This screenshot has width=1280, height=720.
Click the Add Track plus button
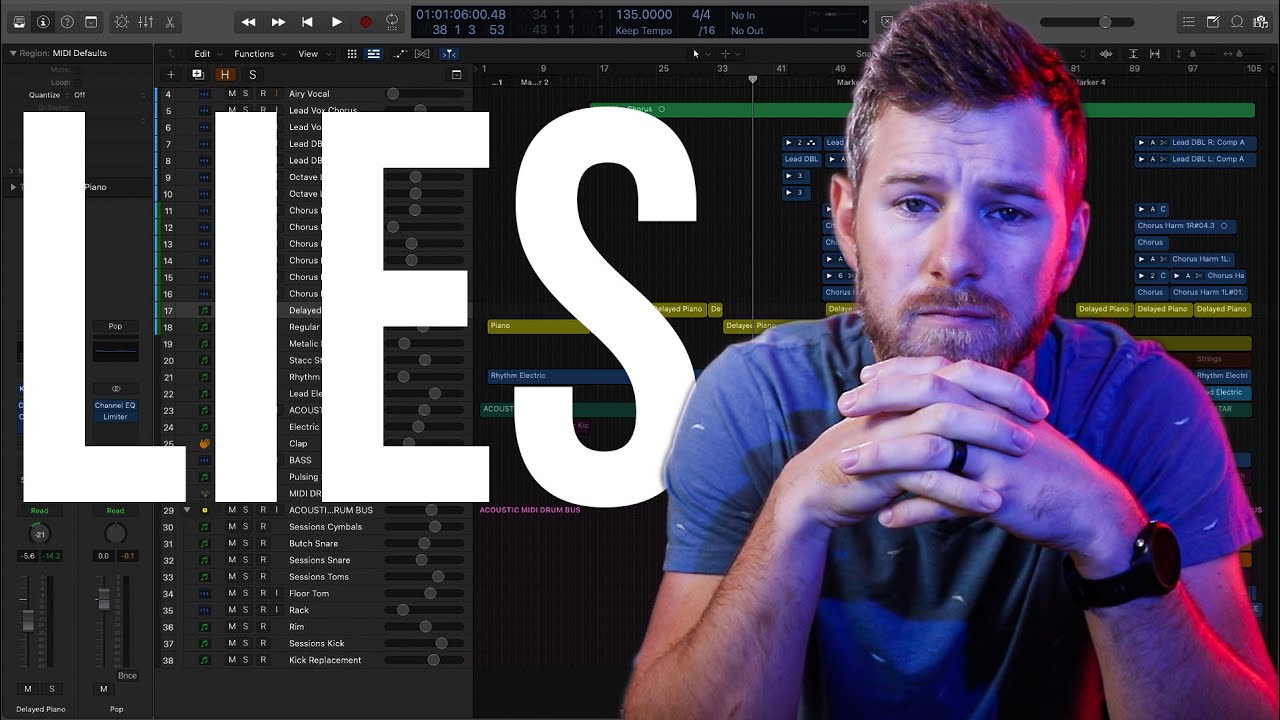pos(170,74)
